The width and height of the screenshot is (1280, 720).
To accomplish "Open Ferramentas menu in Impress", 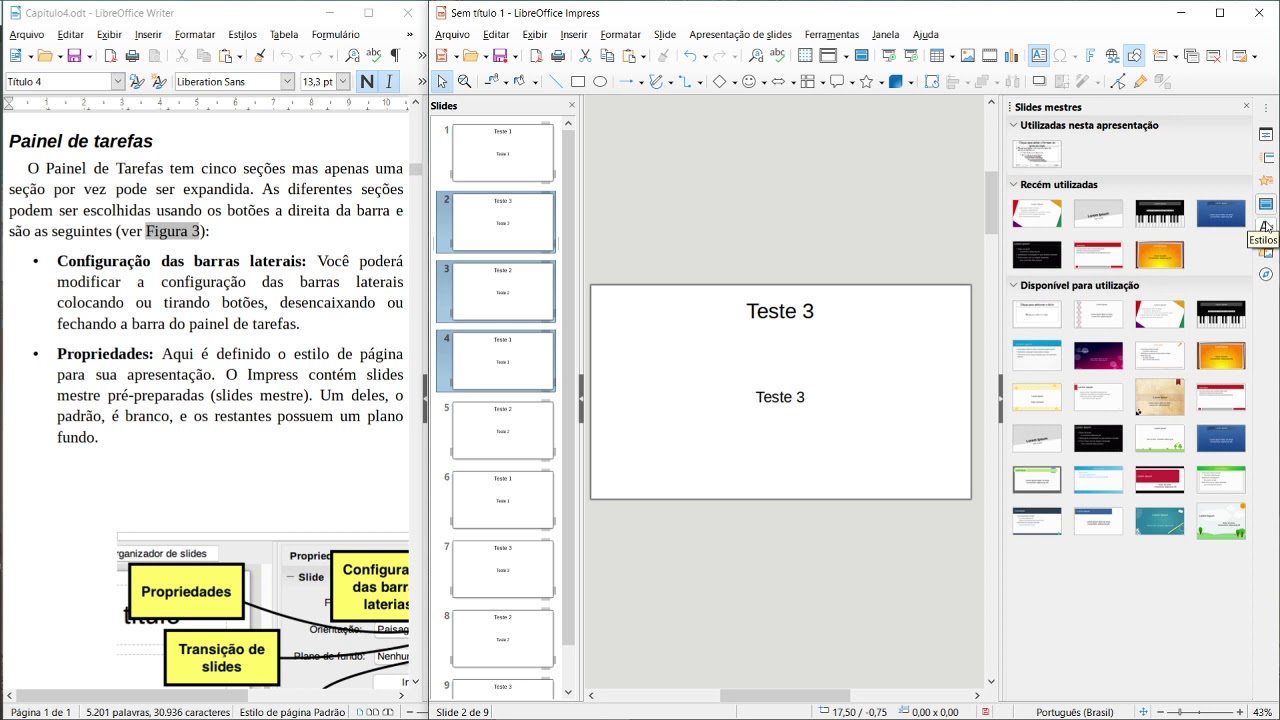I will coord(831,34).
